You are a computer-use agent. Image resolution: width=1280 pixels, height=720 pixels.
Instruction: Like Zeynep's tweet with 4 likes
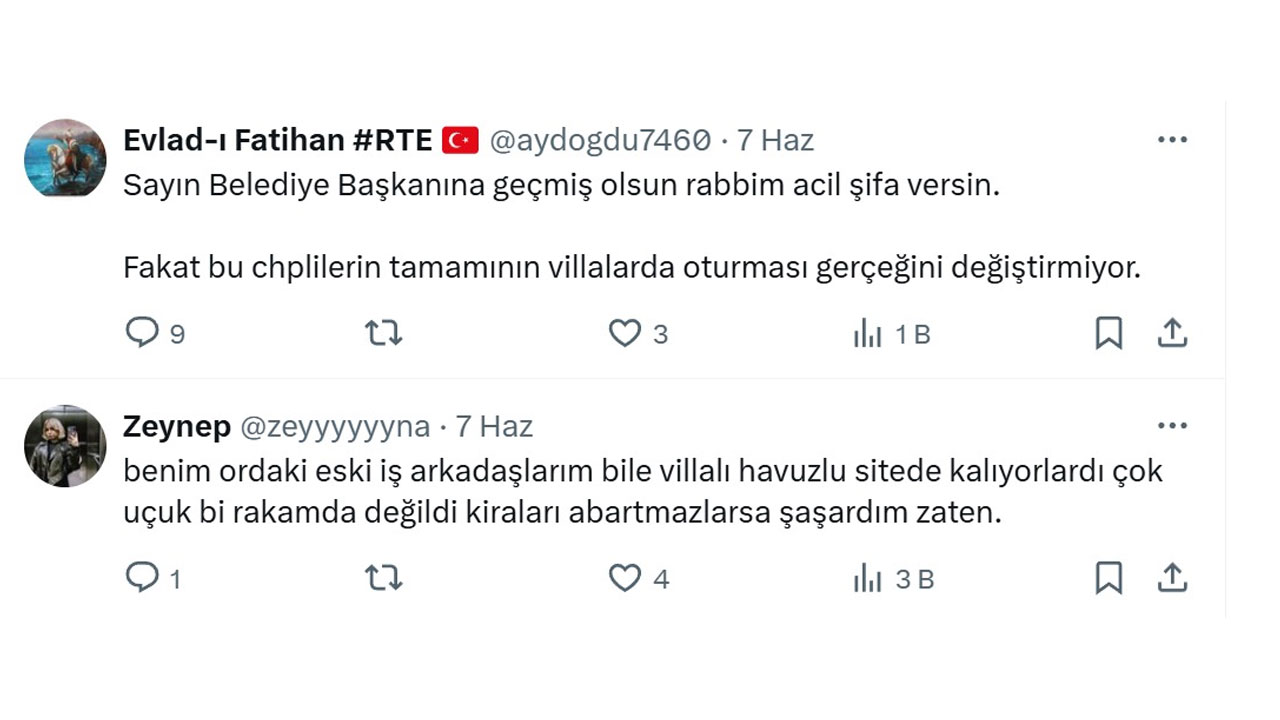pos(624,578)
